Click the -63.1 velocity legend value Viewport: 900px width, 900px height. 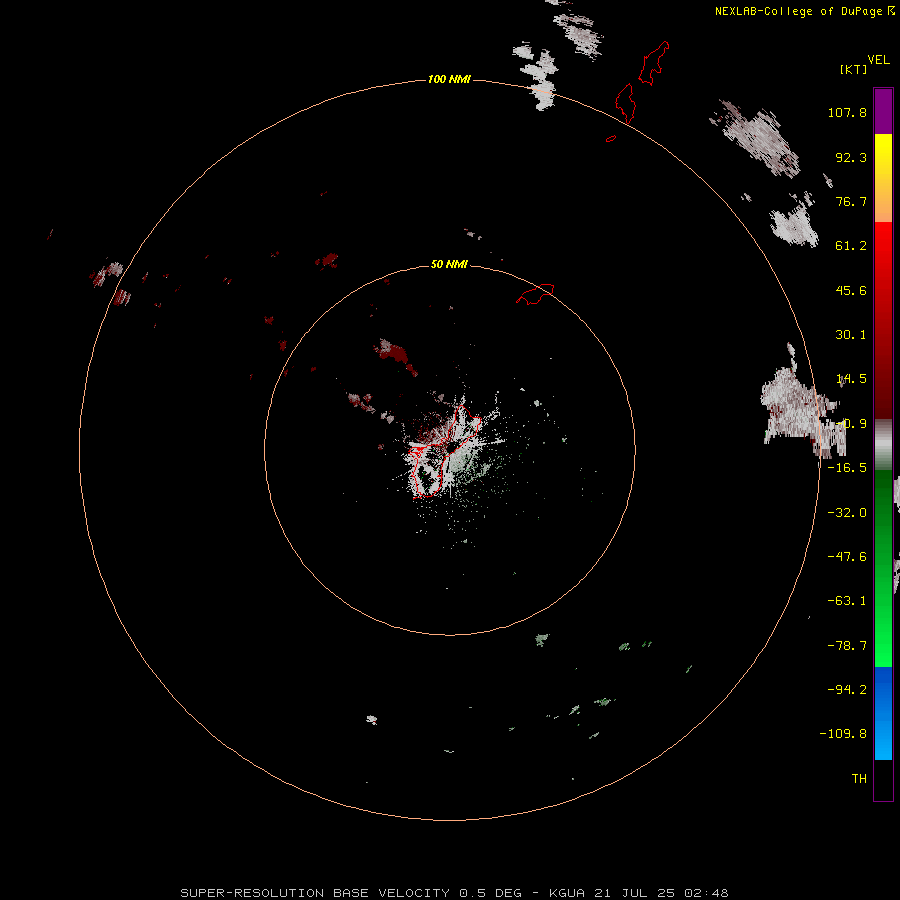coord(847,601)
